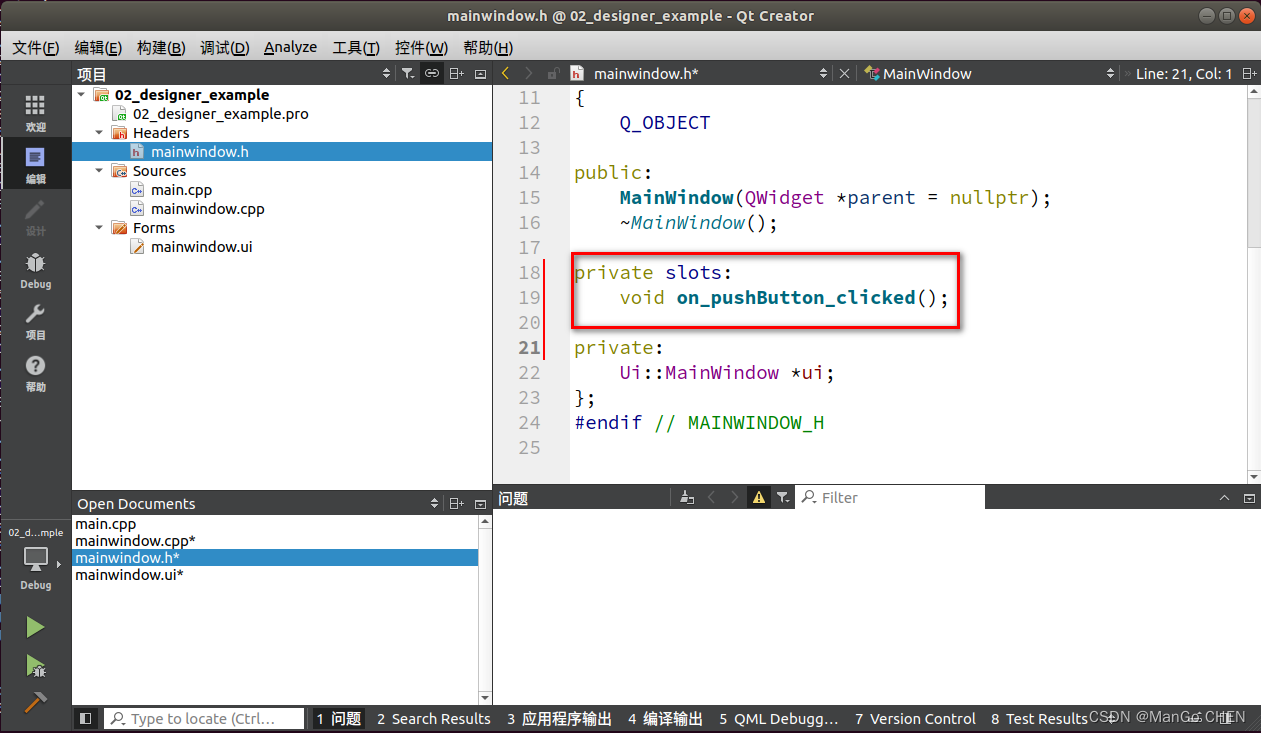Viewport: 1261px width, 733px height.
Task: Close the Open Documents panel
Action: coord(480,503)
